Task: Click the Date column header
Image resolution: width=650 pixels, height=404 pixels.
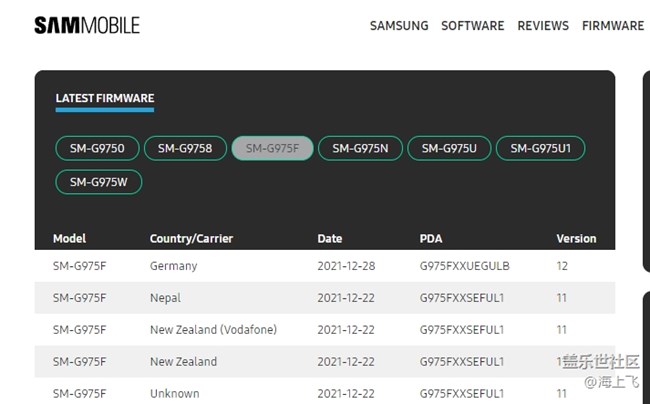Action: pos(329,239)
